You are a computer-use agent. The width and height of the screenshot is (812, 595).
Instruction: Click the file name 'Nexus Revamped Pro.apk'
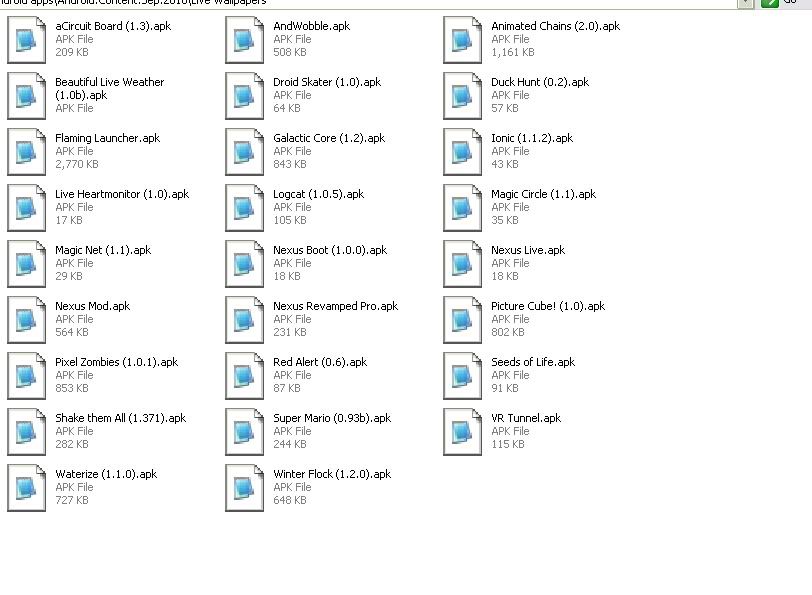(x=336, y=306)
